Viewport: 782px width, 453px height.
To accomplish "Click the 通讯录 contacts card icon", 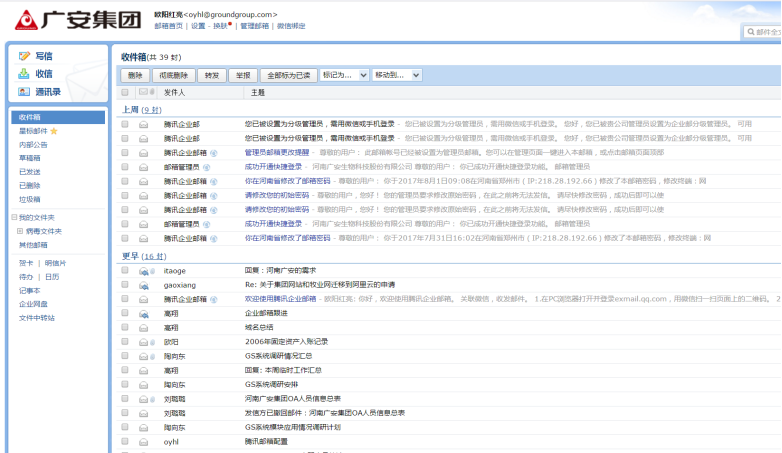I will (24, 92).
